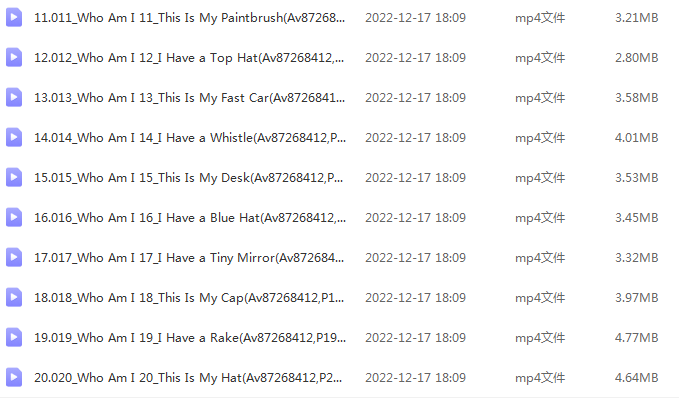This screenshot has height=400, width=679.
Task: Click video icon of 19 Rake file
Action: coord(14,338)
